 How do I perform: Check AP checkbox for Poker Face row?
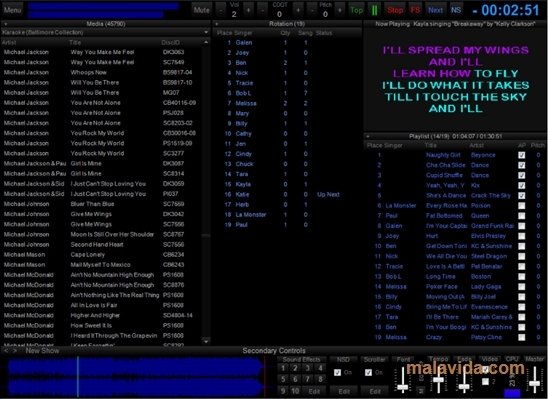521,287
